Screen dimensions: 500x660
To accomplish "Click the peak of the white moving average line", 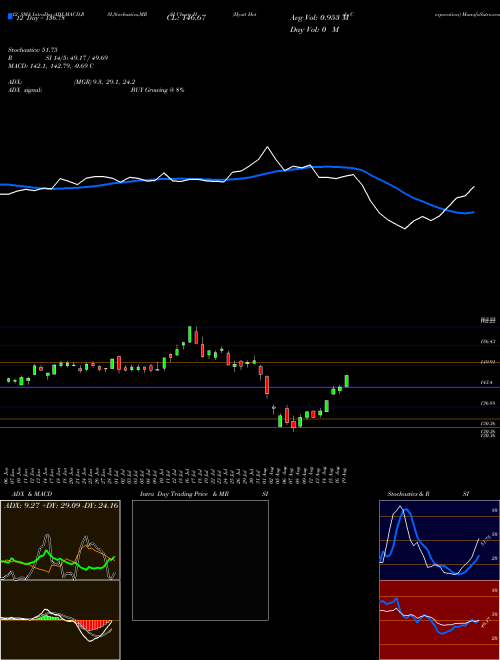I will pos(267,147).
